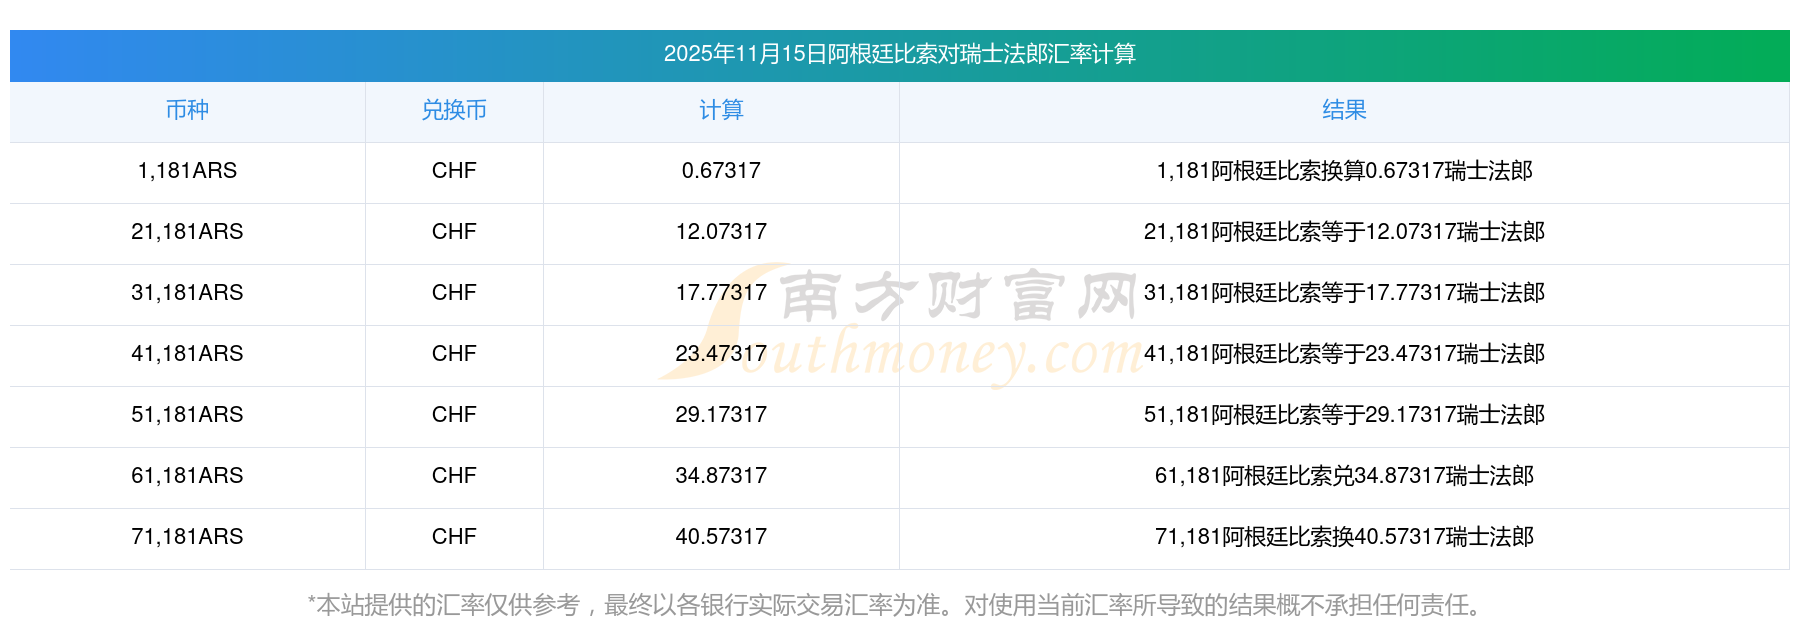Select the '31,181ARS' cell

[x=187, y=293]
